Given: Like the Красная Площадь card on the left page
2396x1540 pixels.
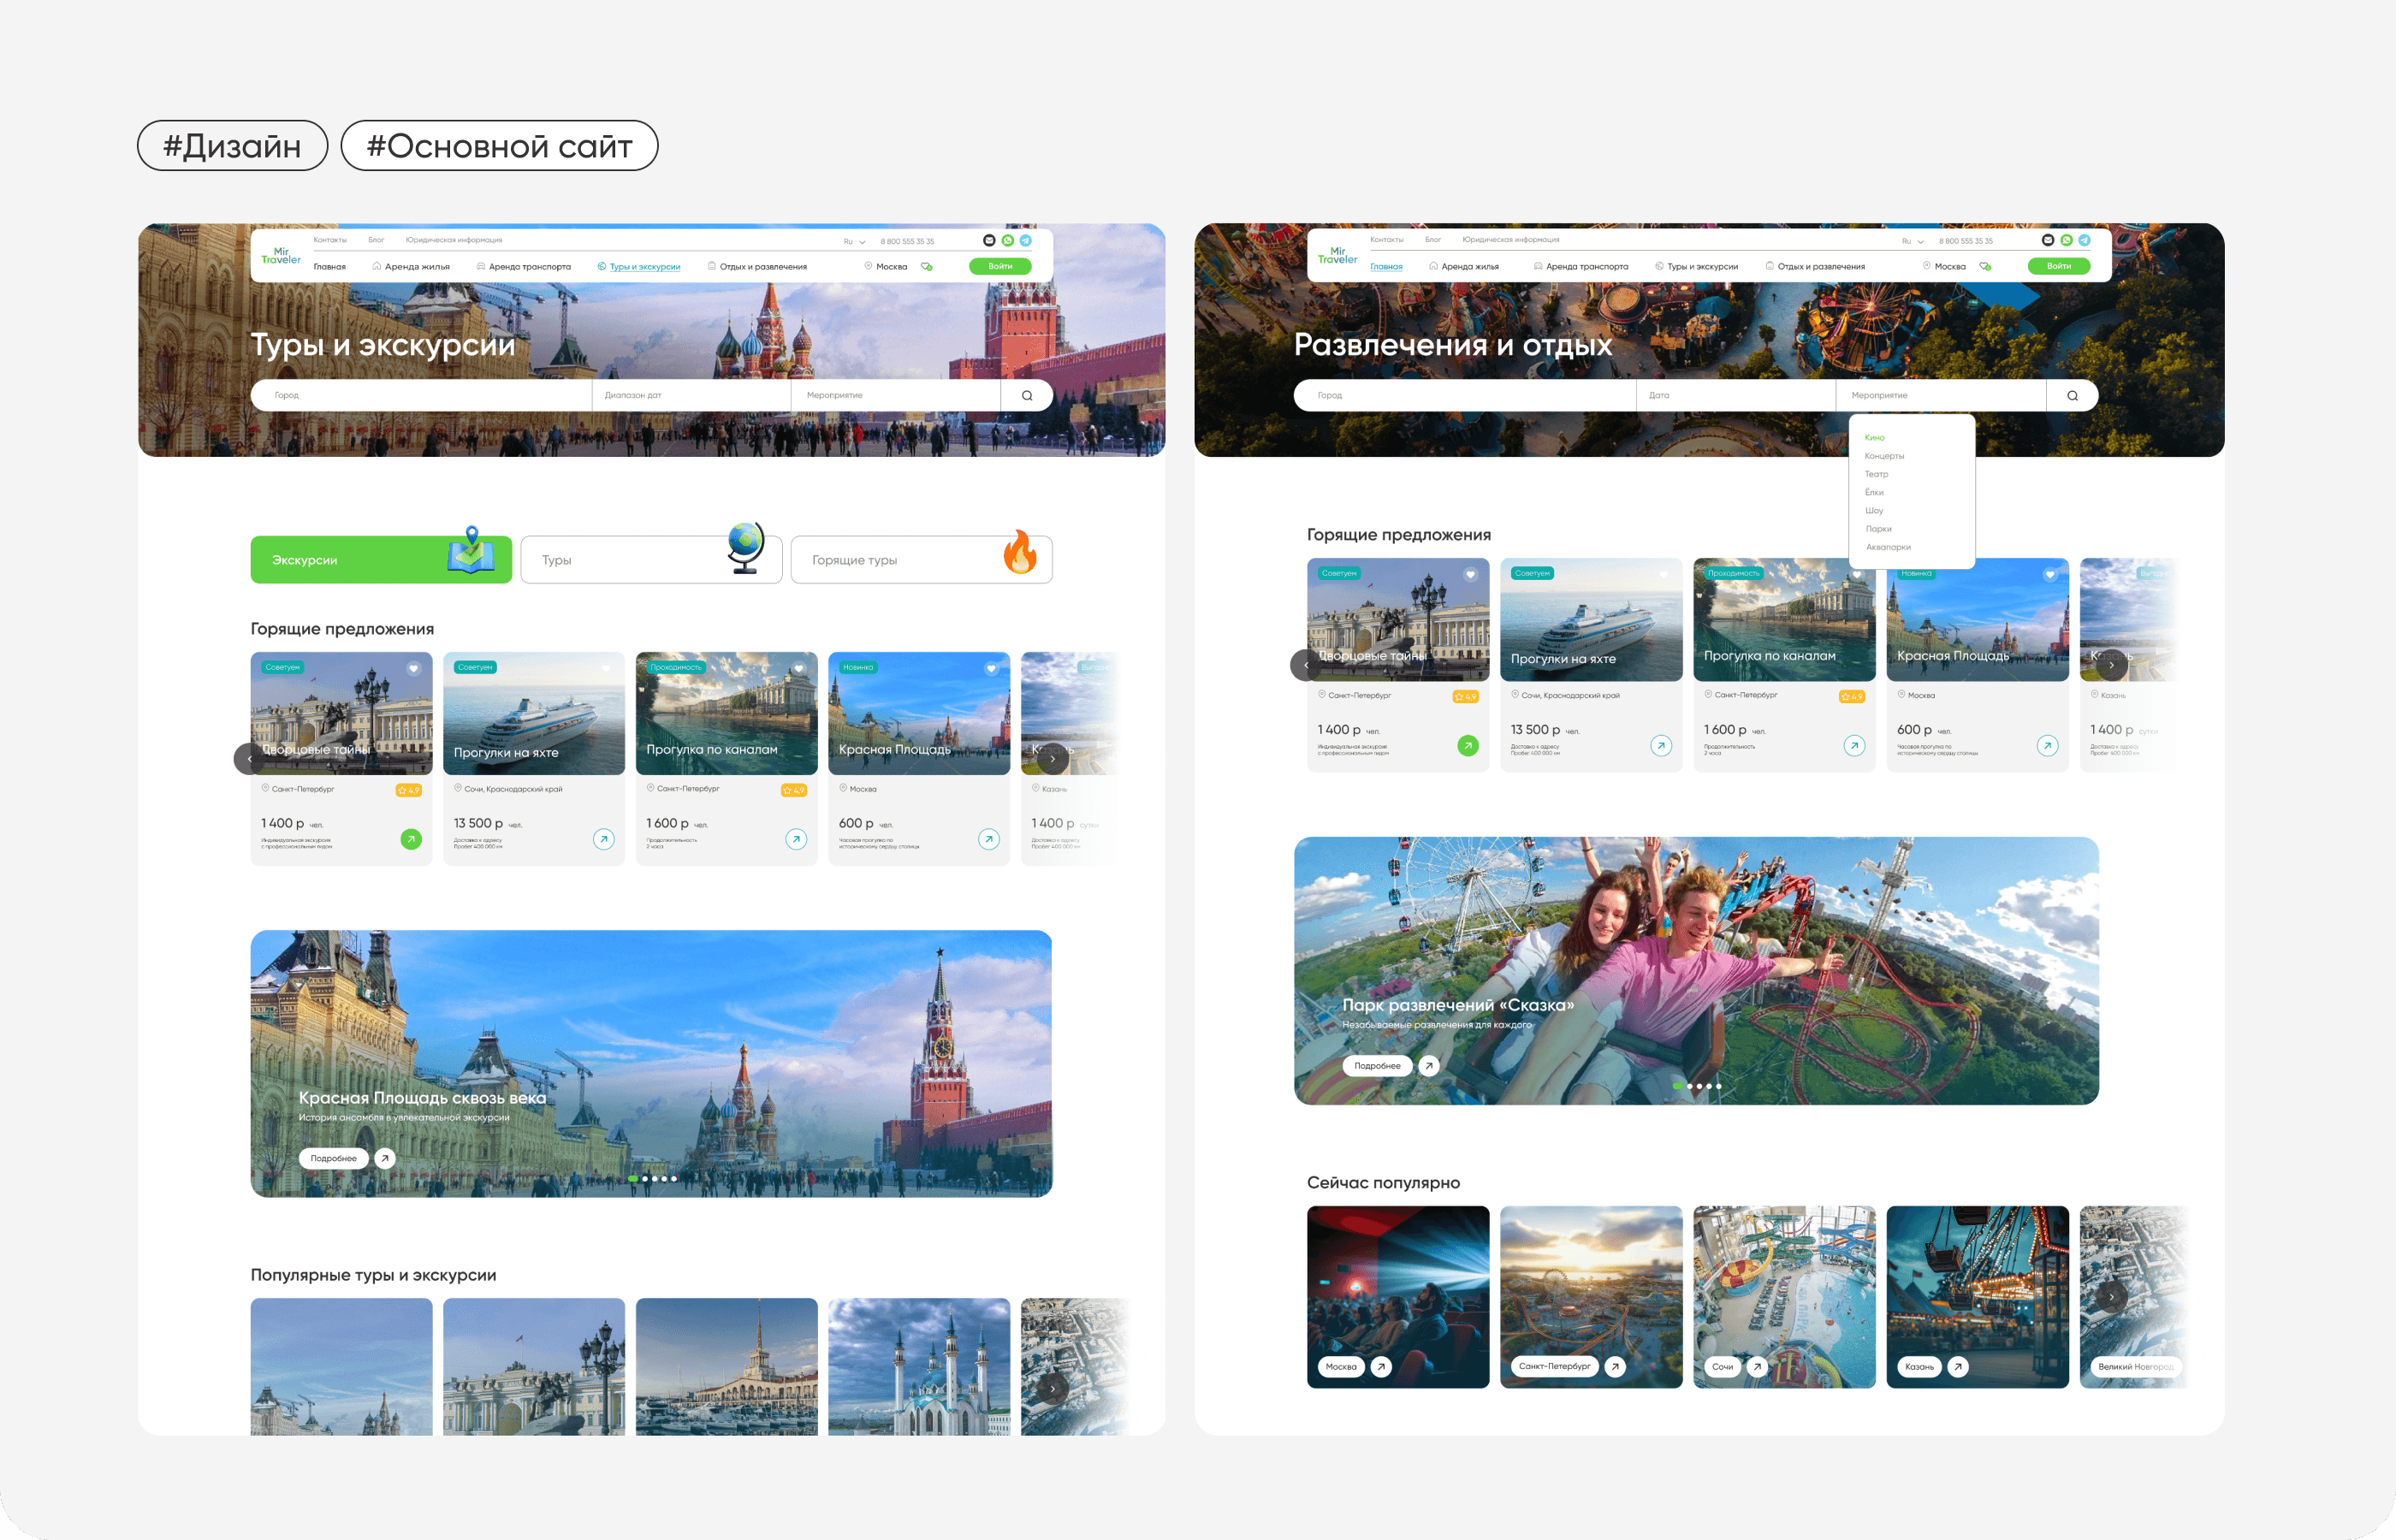Looking at the screenshot, I should click(991, 668).
